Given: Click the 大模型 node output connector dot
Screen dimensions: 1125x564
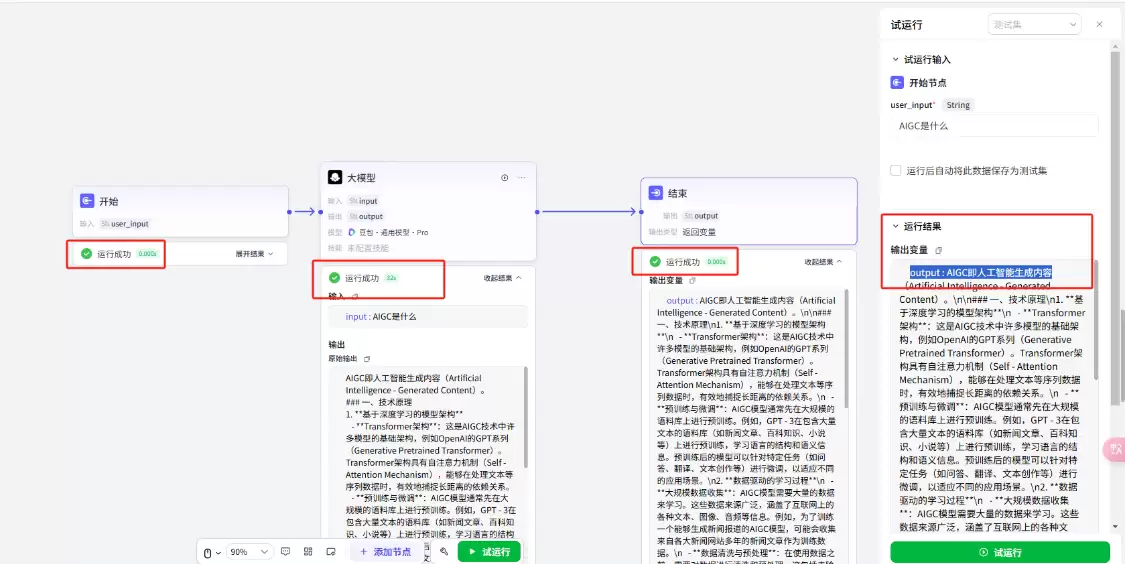Looking at the screenshot, I should click(x=537, y=212).
